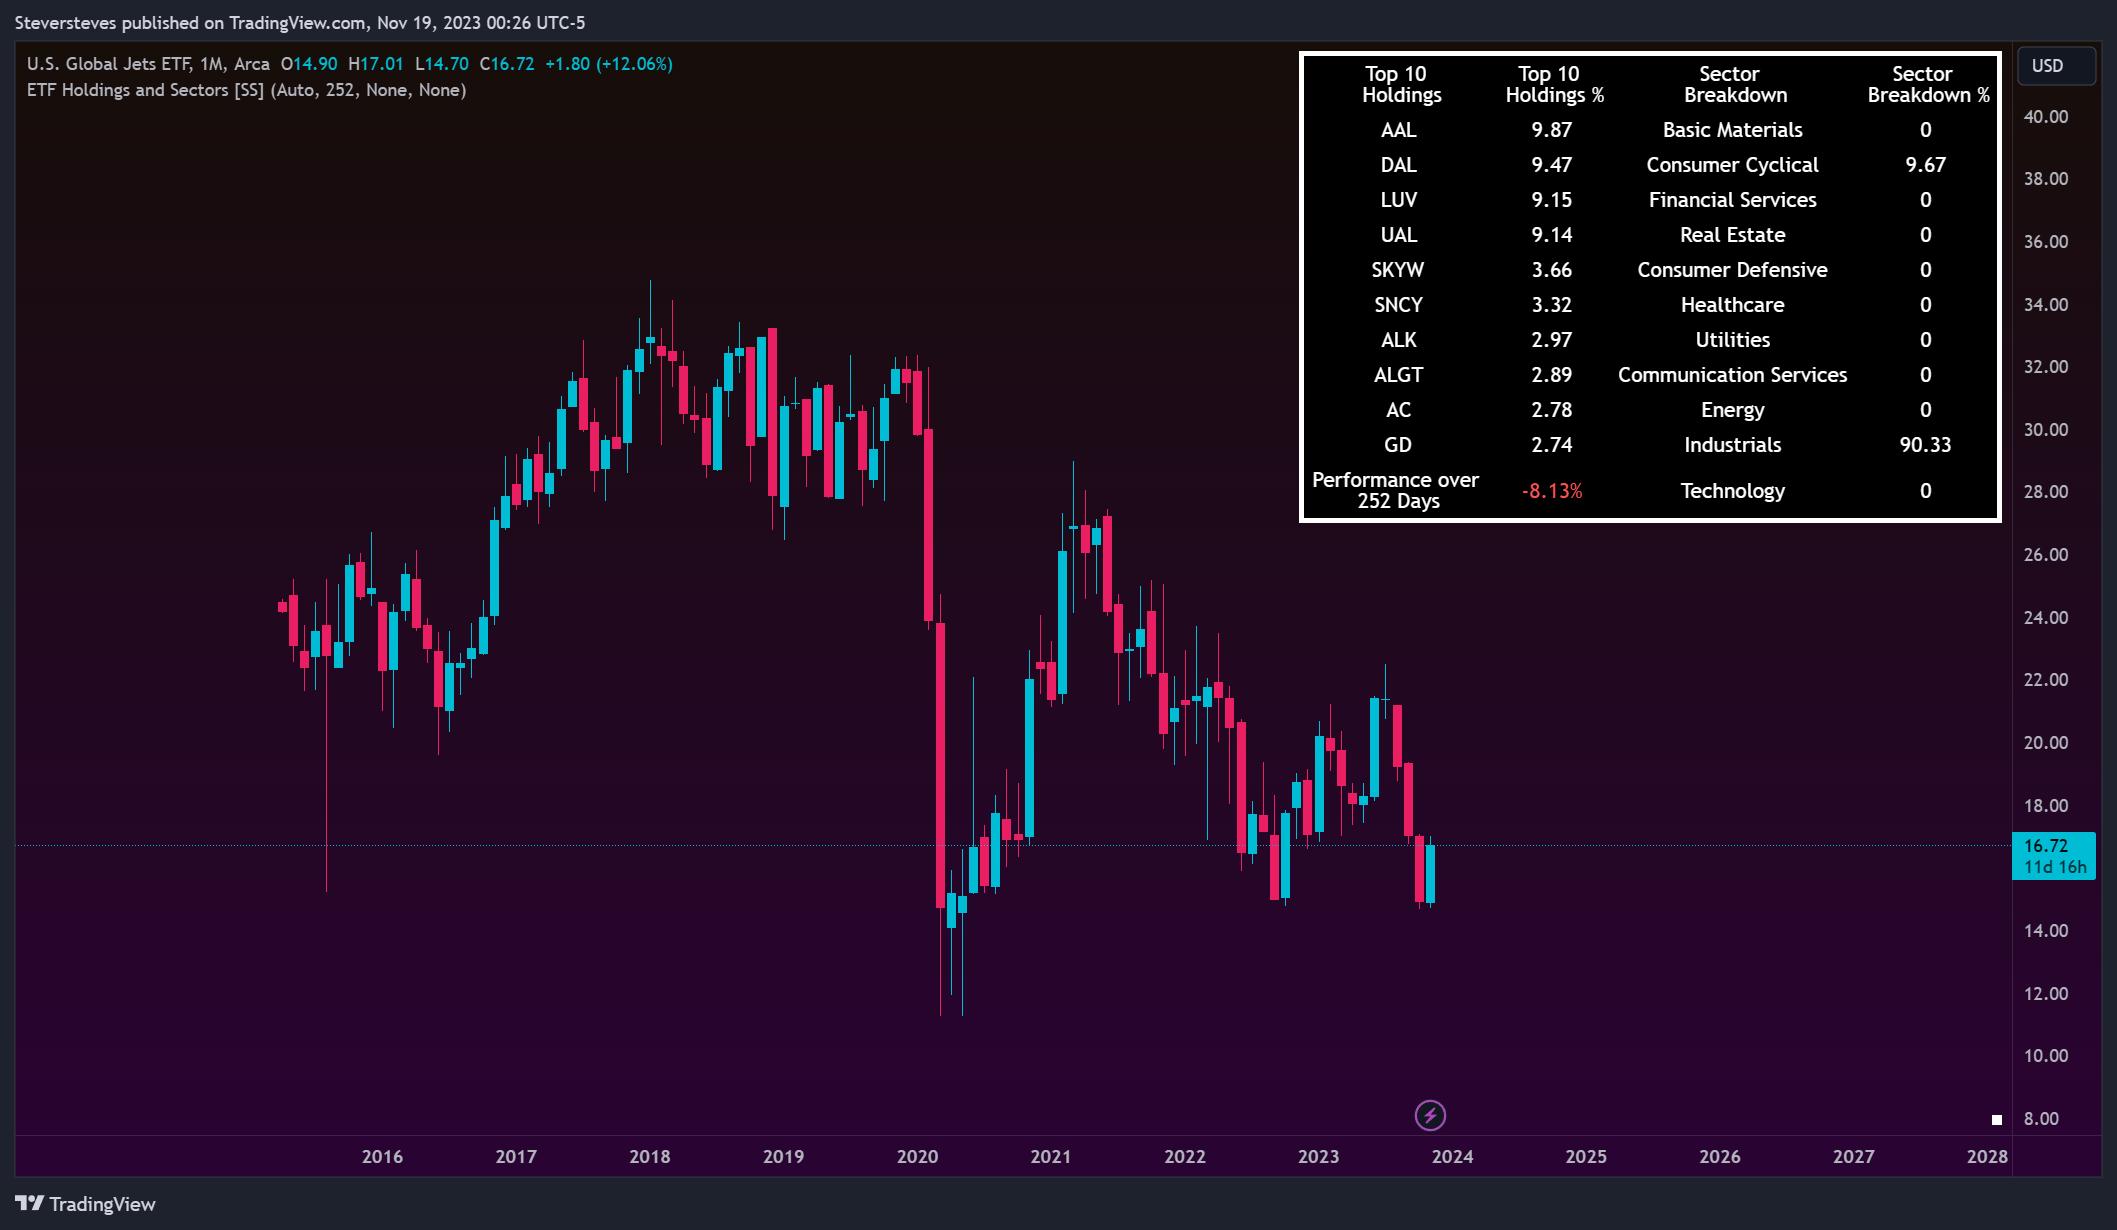Open the USD currency selector
The width and height of the screenshot is (2117, 1230).
(2056, 66)
